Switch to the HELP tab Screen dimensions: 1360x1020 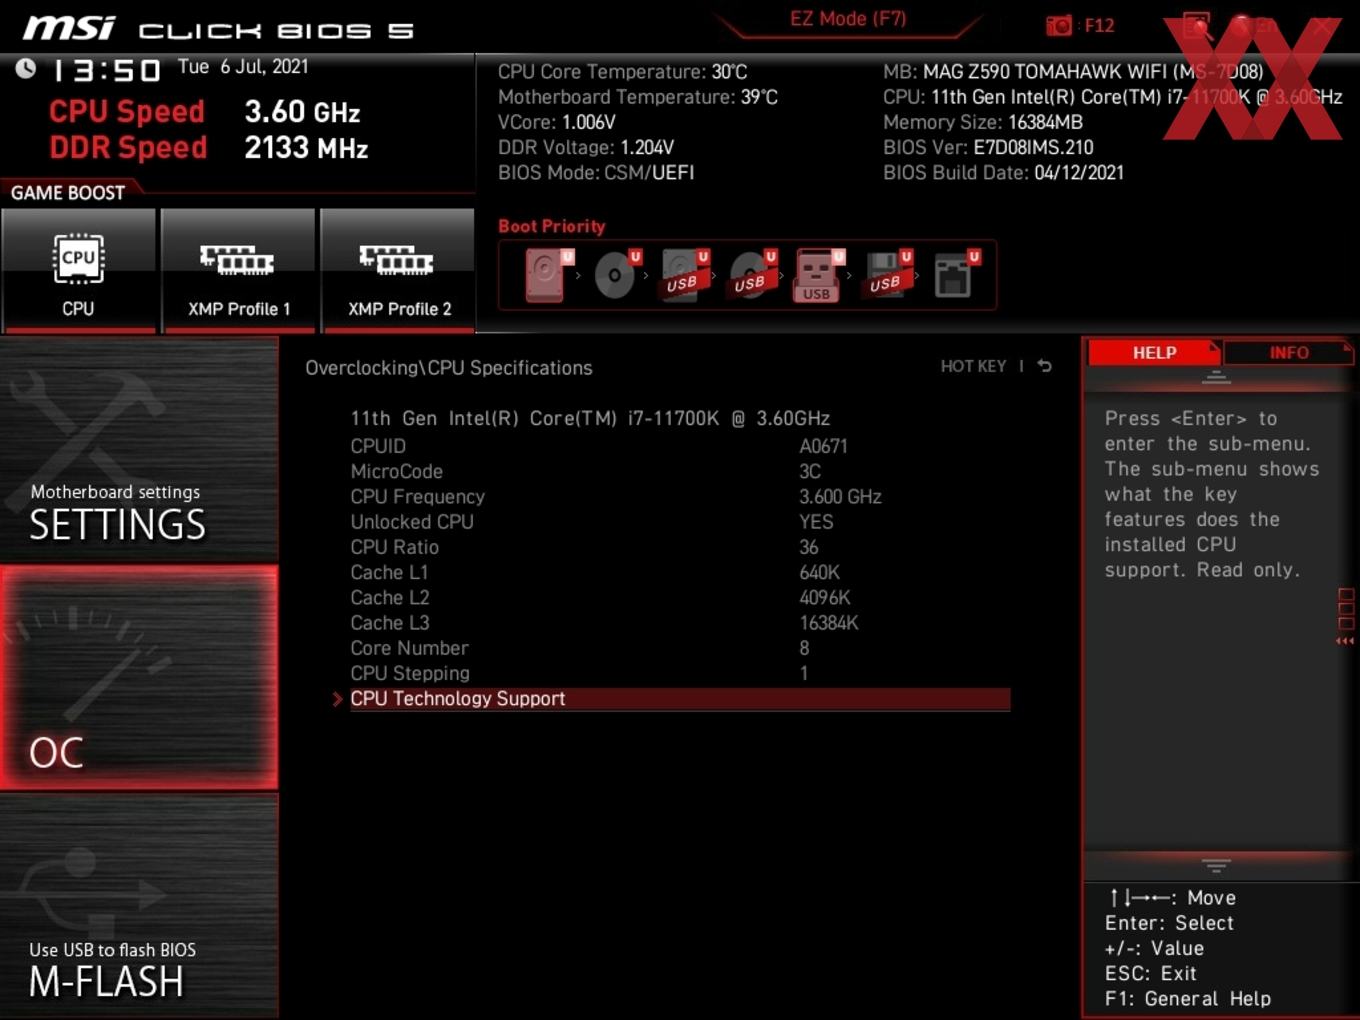1154,353
